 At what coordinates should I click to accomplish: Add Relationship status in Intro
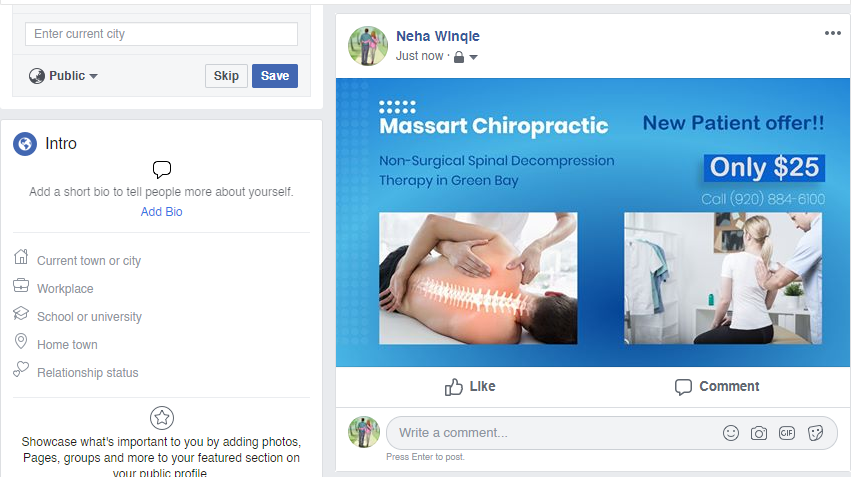coord(88,373)
